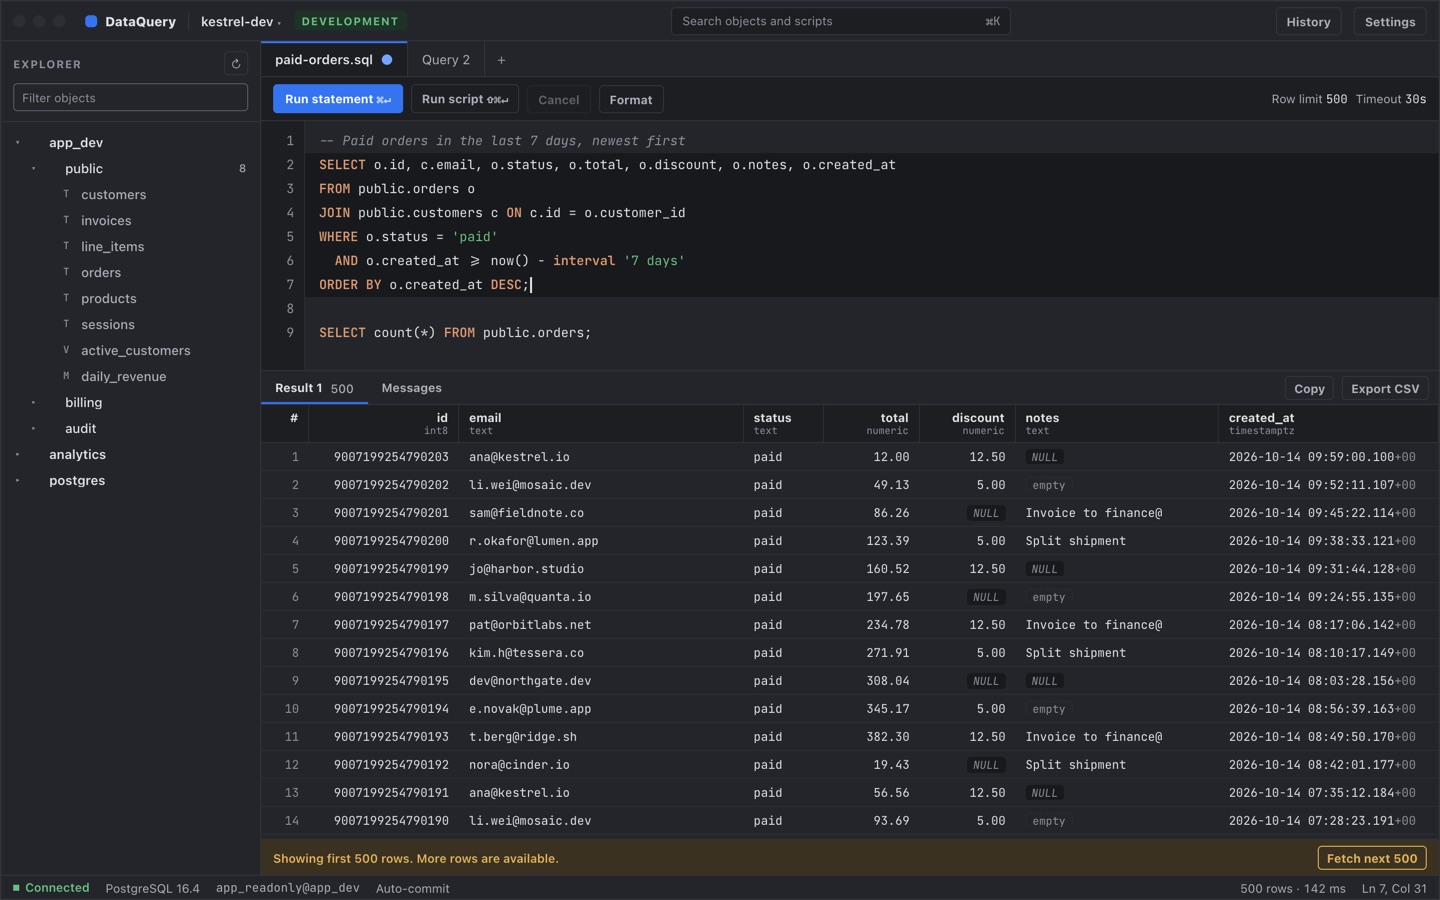Collapse the app_dev database node
1440x900 pixels.
pyautogui.click(x=18, y=142)
